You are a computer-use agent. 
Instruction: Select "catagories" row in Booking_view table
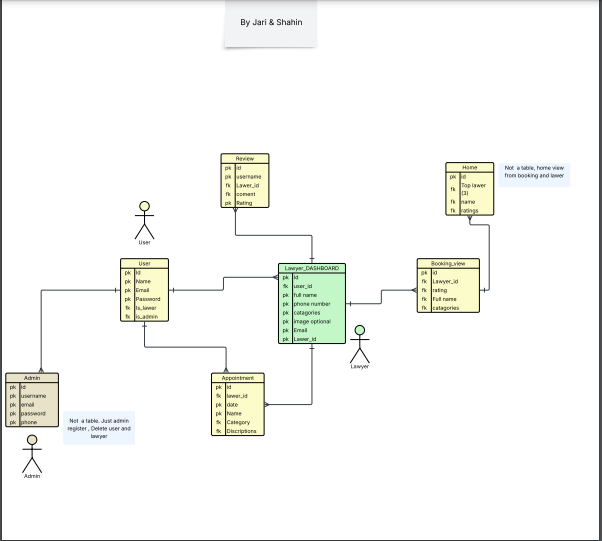point(448,308)
